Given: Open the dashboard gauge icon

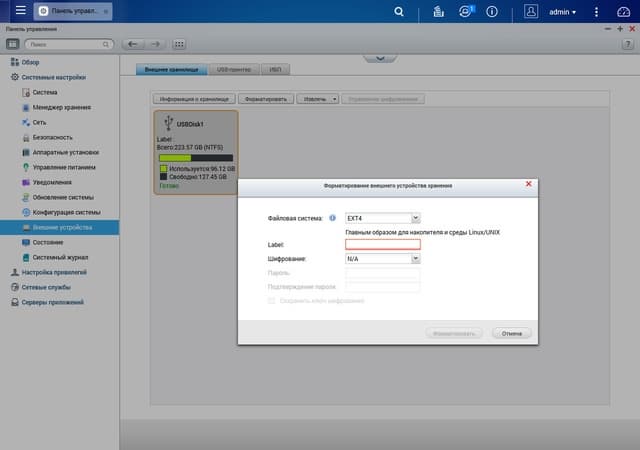Looking at the screenshot, I should [623, 12].
